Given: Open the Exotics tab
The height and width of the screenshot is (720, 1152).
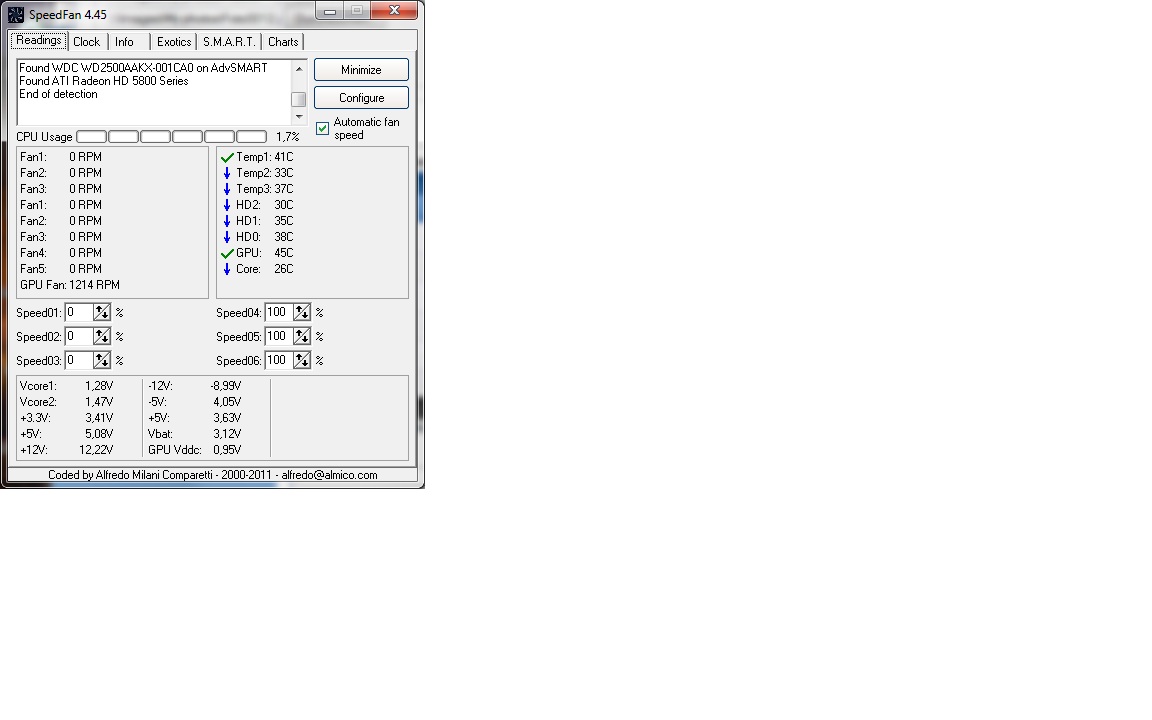Looking at the screenshot, I should [x=174, y=42].
